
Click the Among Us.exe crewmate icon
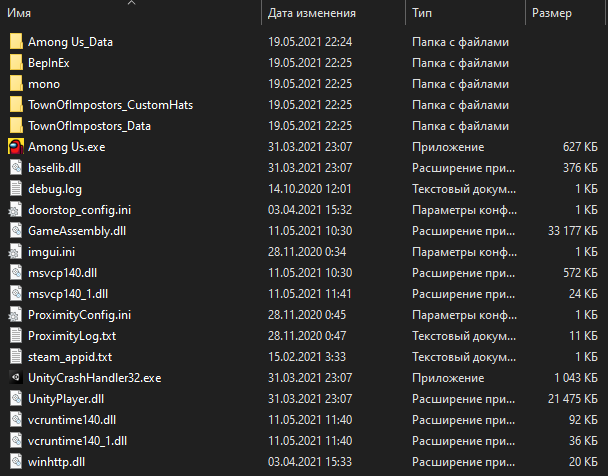tap(15, 147)
